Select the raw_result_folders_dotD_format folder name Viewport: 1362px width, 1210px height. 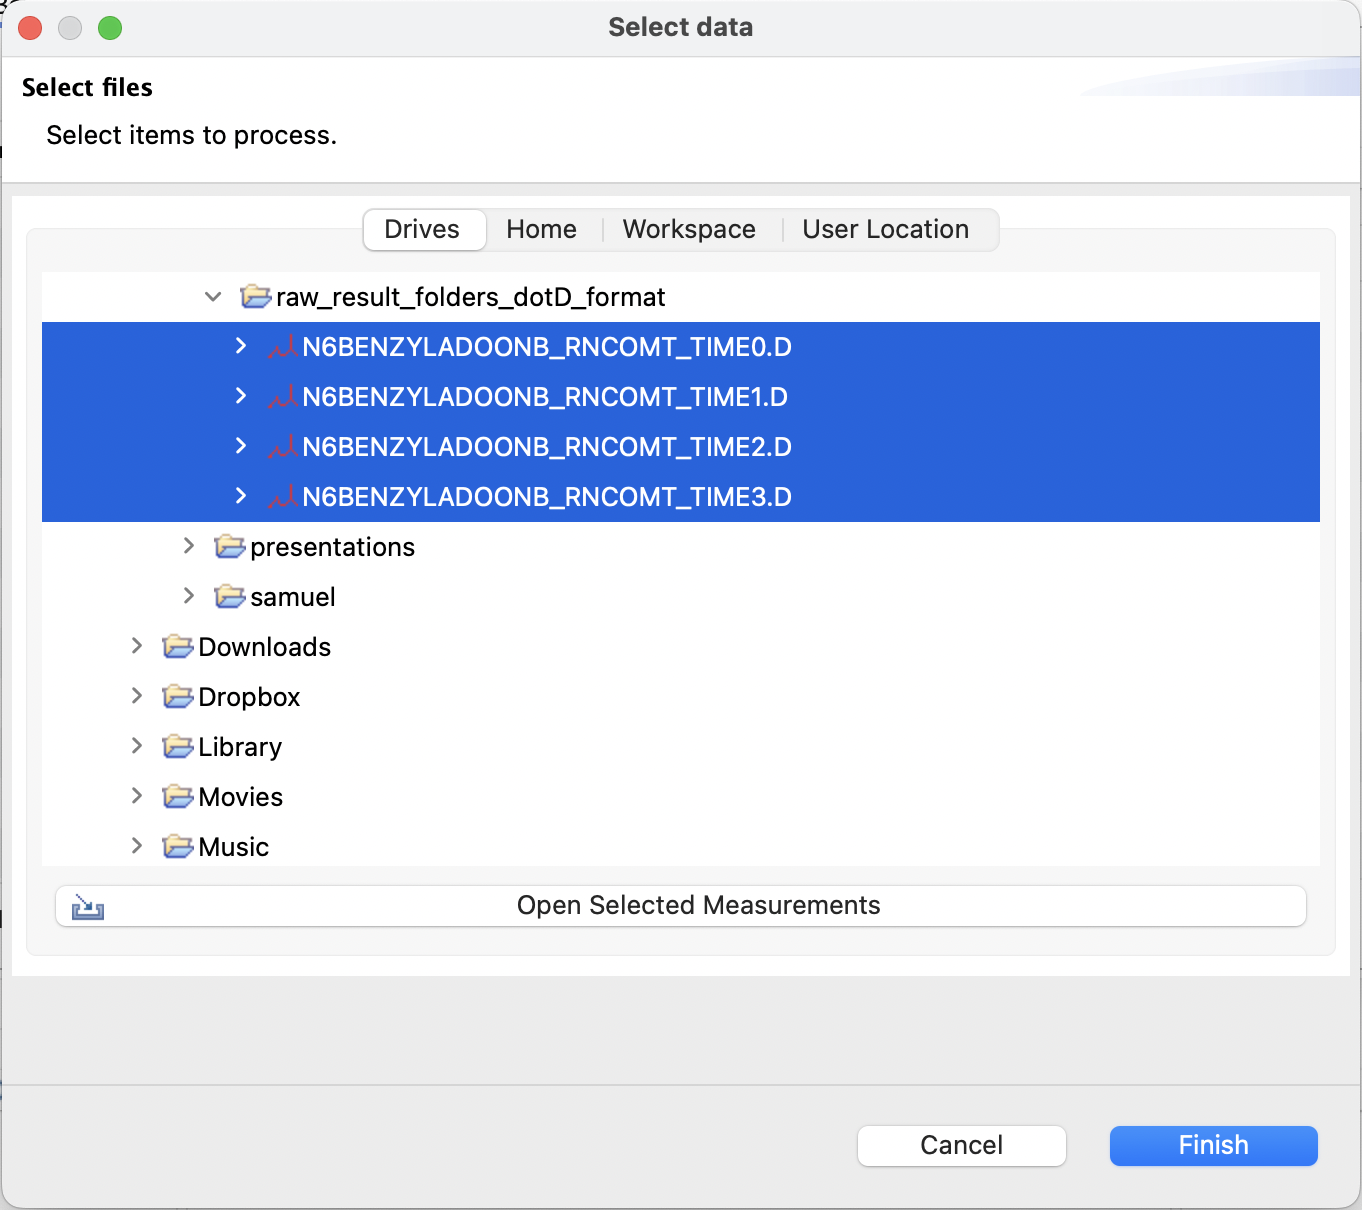tap(471, 297)
